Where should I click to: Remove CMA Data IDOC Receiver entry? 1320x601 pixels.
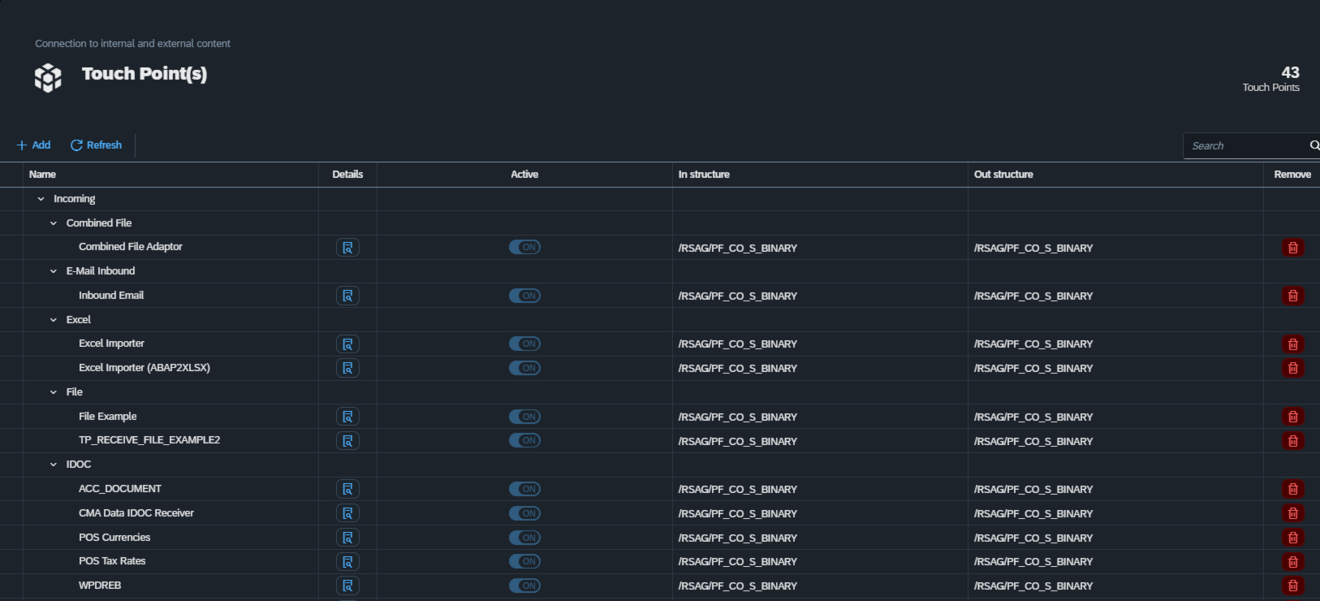coord(1292,513)
